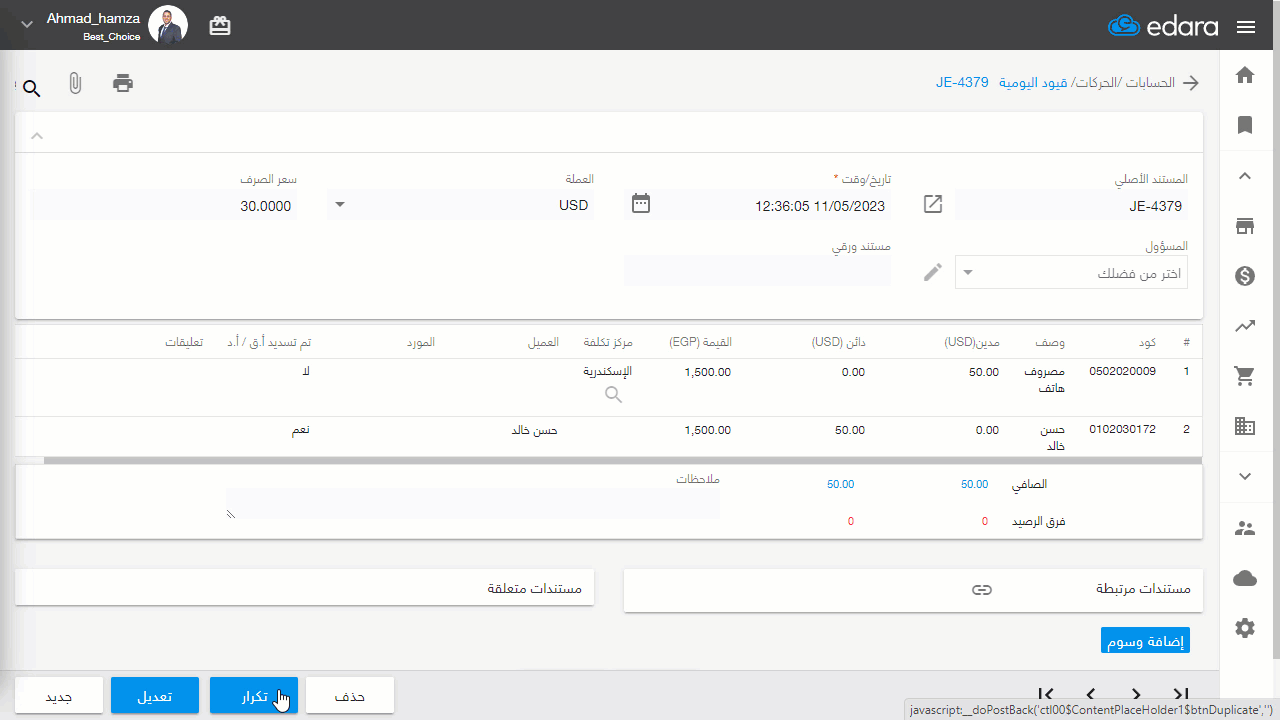Expand sidebar section with down chevron
Viewport: 1280px width, 720px height.
click(1245, 477)
